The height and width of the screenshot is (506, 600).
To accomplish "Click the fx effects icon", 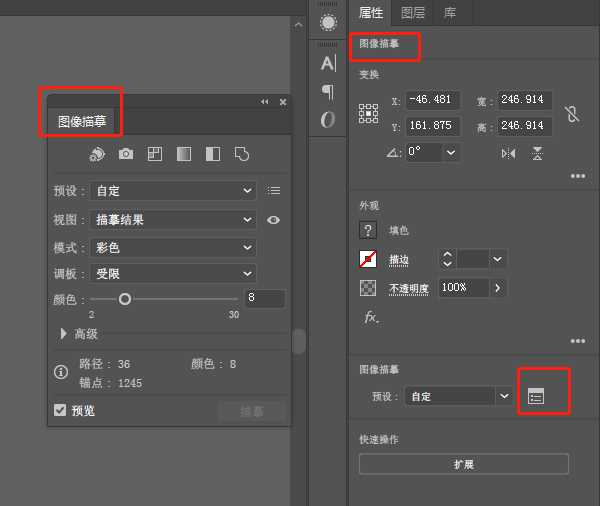I will (371, 317).
